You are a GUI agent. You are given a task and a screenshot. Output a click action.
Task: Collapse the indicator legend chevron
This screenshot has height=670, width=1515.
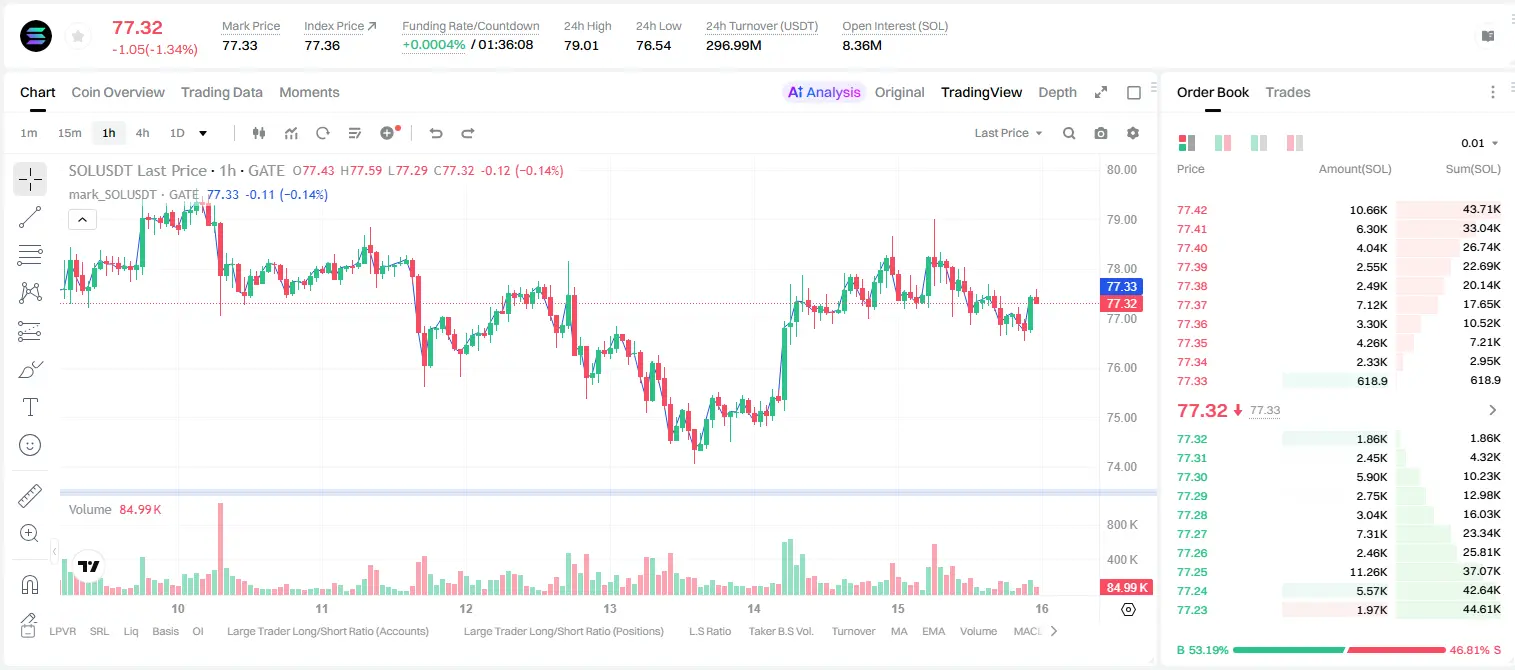82,220
